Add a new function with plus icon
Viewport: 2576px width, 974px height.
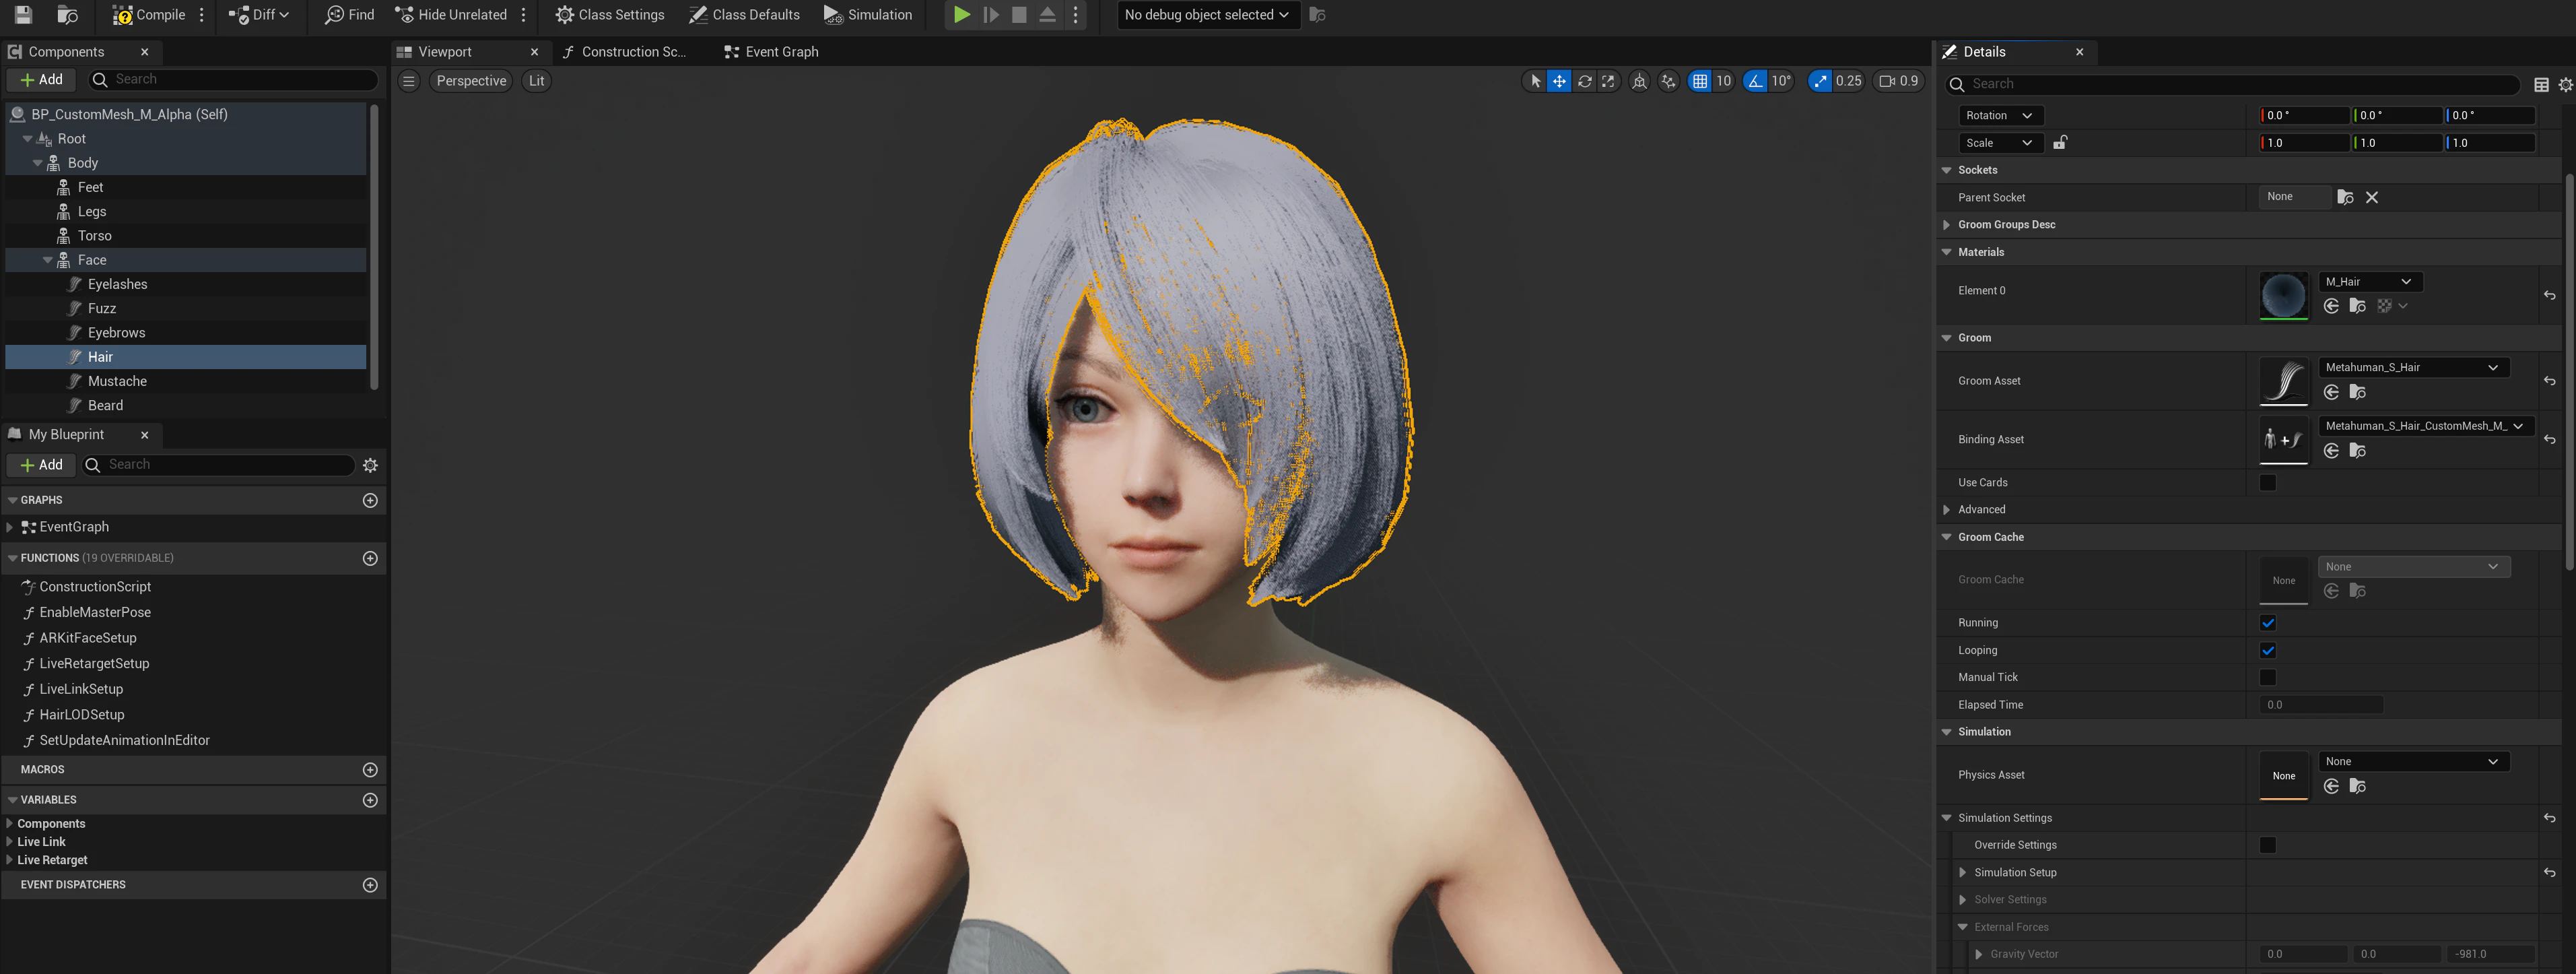tap(370, 558)
